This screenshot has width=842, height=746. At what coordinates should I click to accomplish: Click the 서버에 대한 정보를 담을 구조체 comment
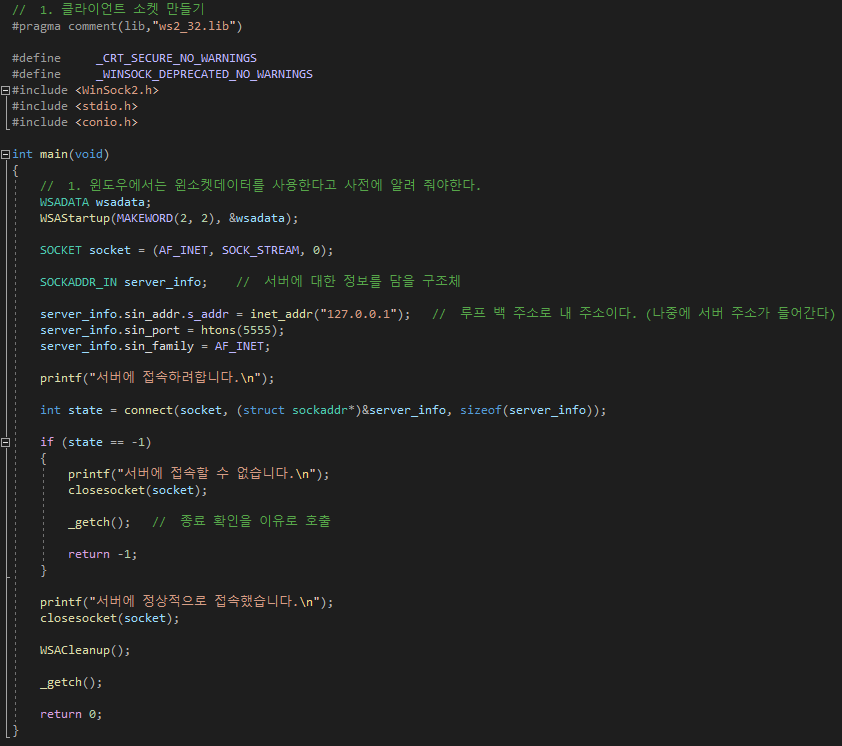(349, 281)
